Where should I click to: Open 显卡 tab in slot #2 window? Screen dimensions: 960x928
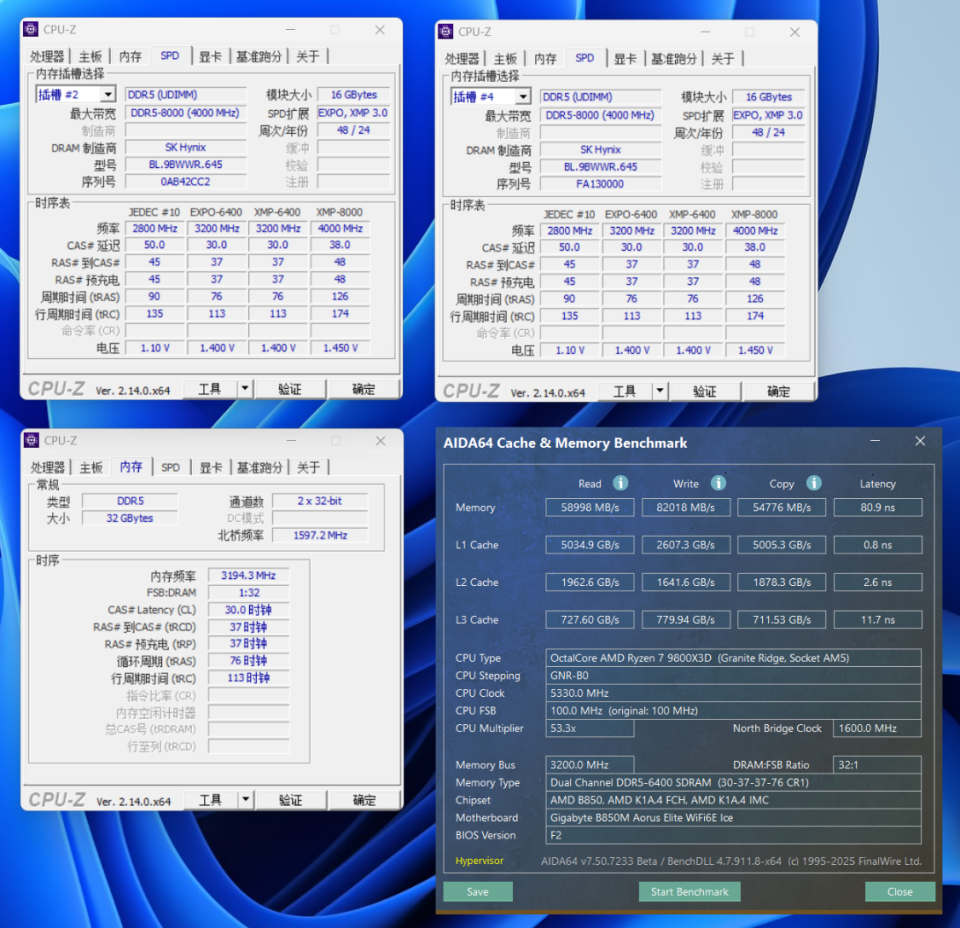[x=211, y=56]
